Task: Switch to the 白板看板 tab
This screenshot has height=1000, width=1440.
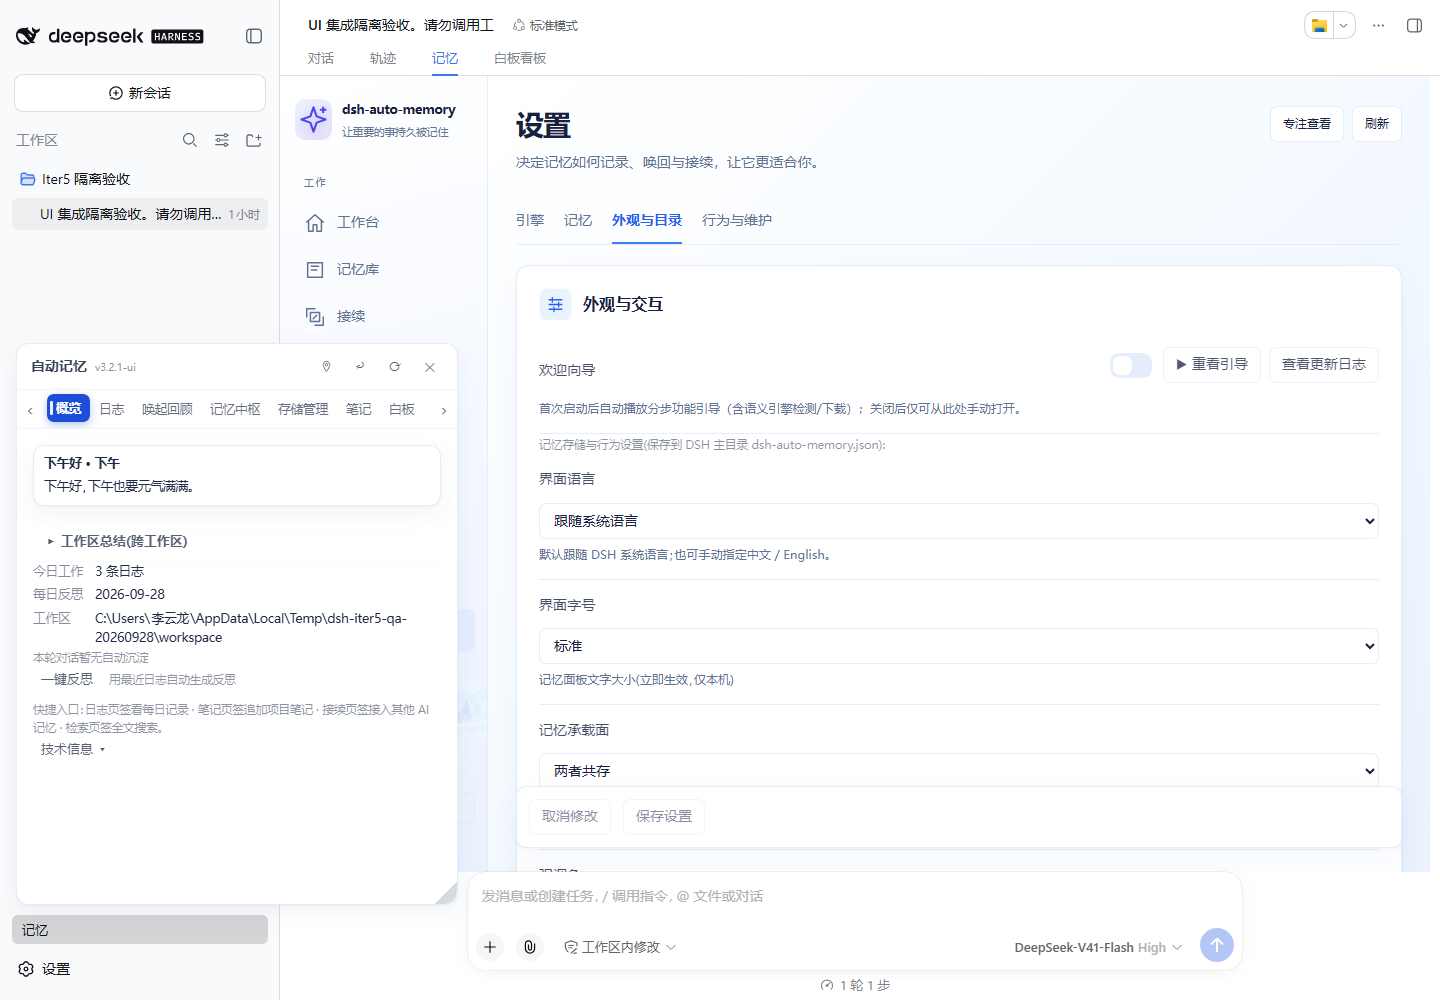Action: (520, 58)
